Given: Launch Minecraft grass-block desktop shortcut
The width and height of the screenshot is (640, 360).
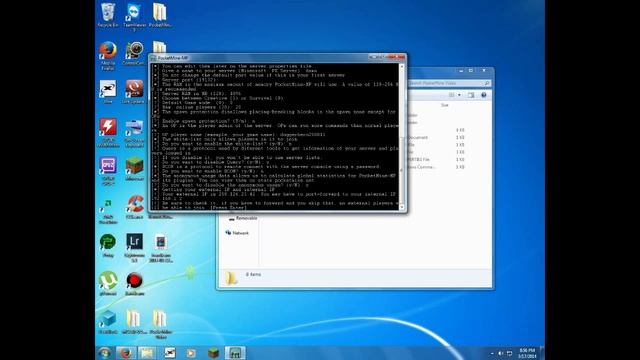Looking at the screenshot, I should point(134,168).
